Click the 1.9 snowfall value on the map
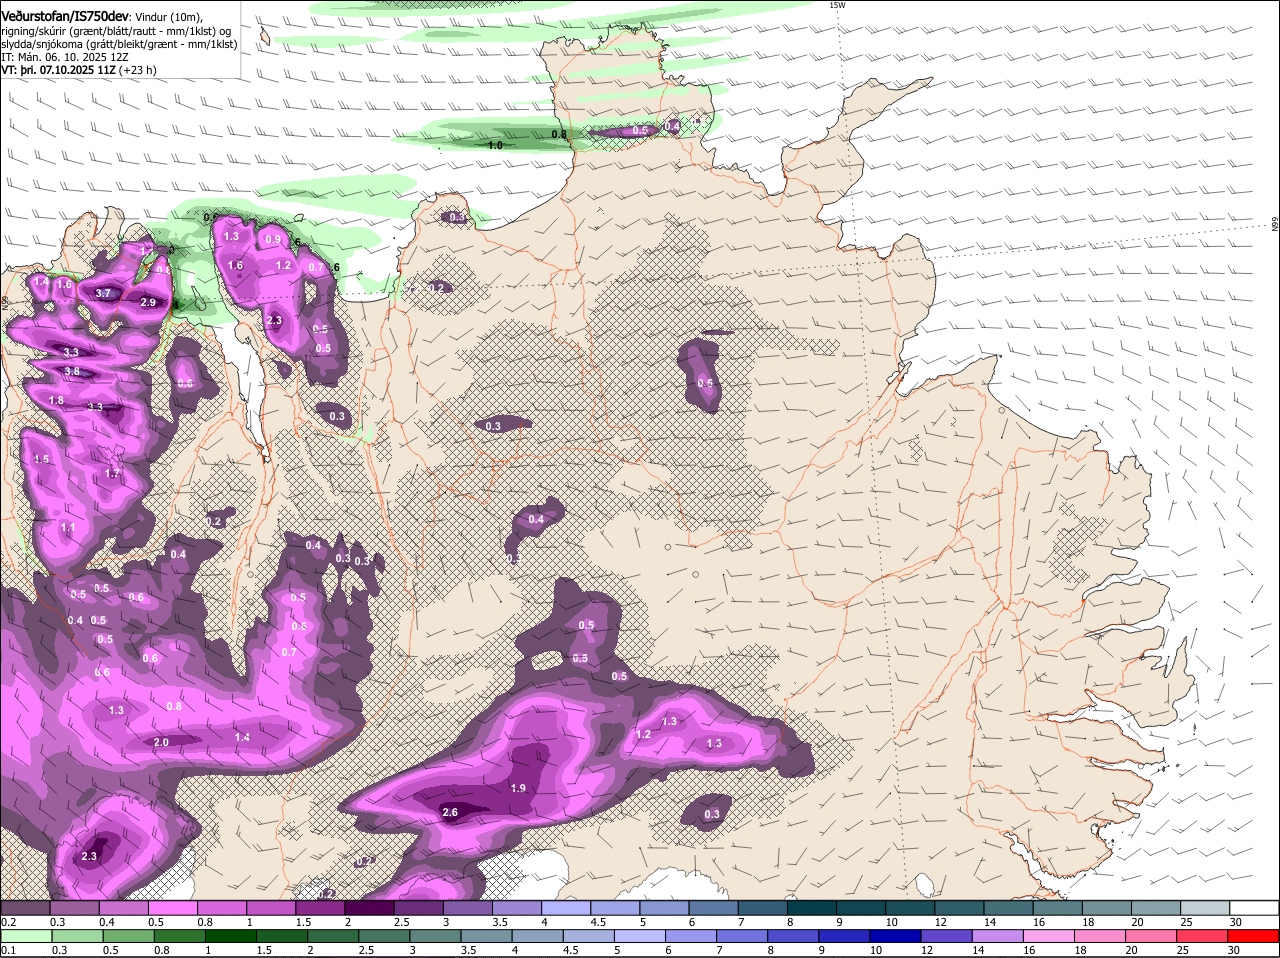The width and height of the screenshot is (1280, 958). point(518,788)
